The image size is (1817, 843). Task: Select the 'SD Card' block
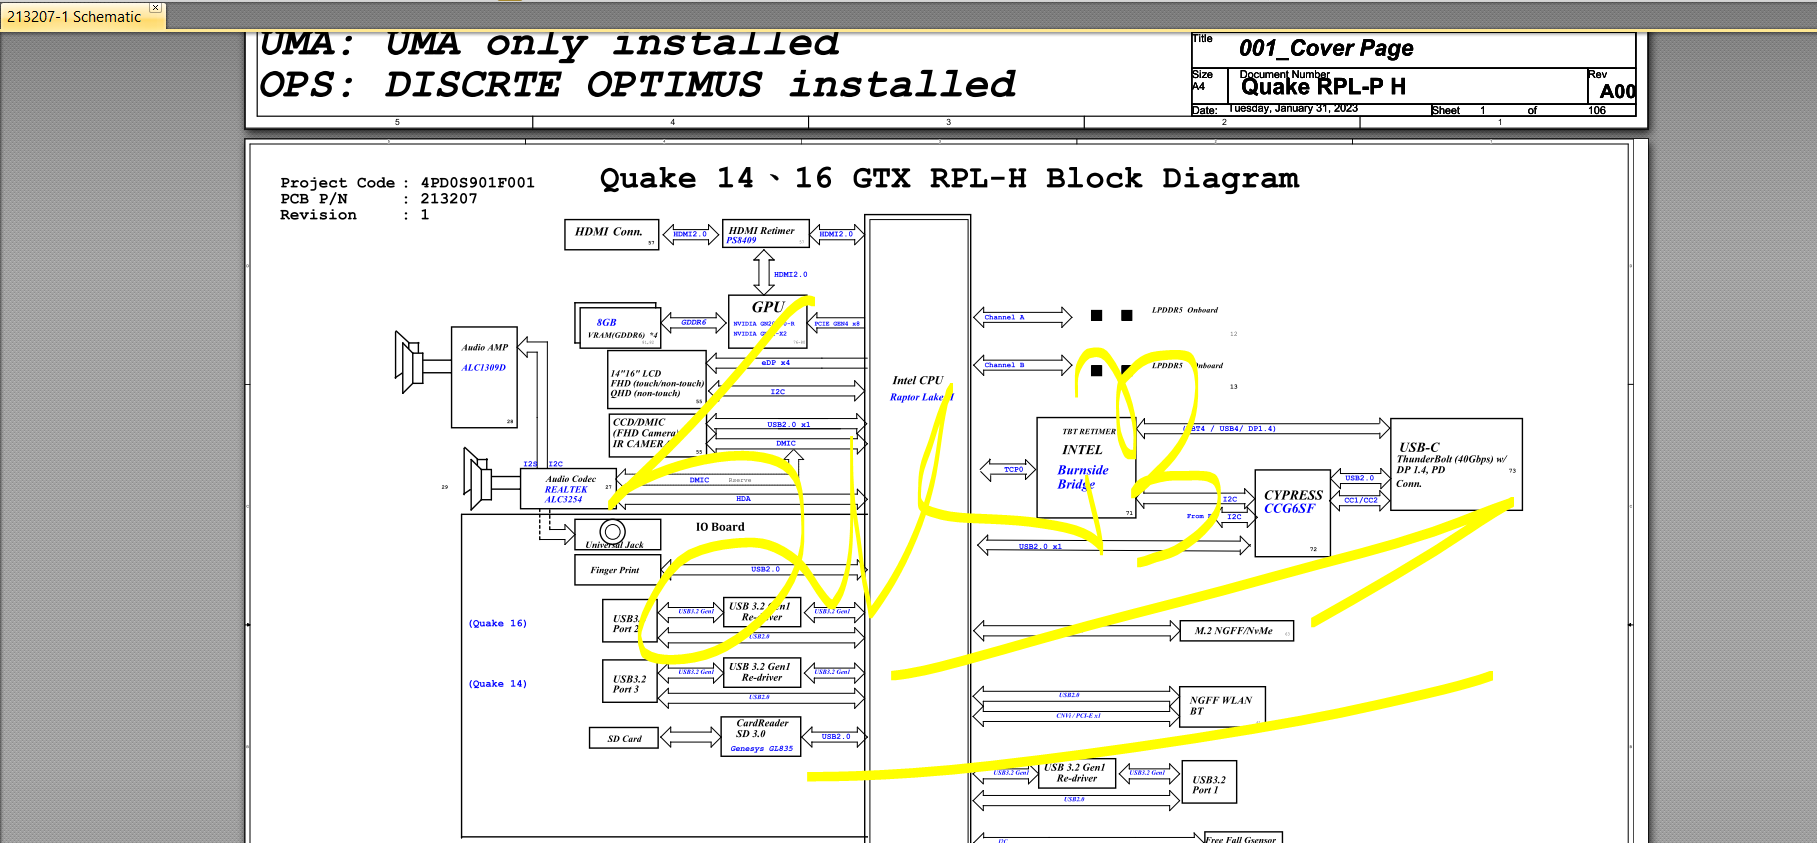[x=624, y=738]
